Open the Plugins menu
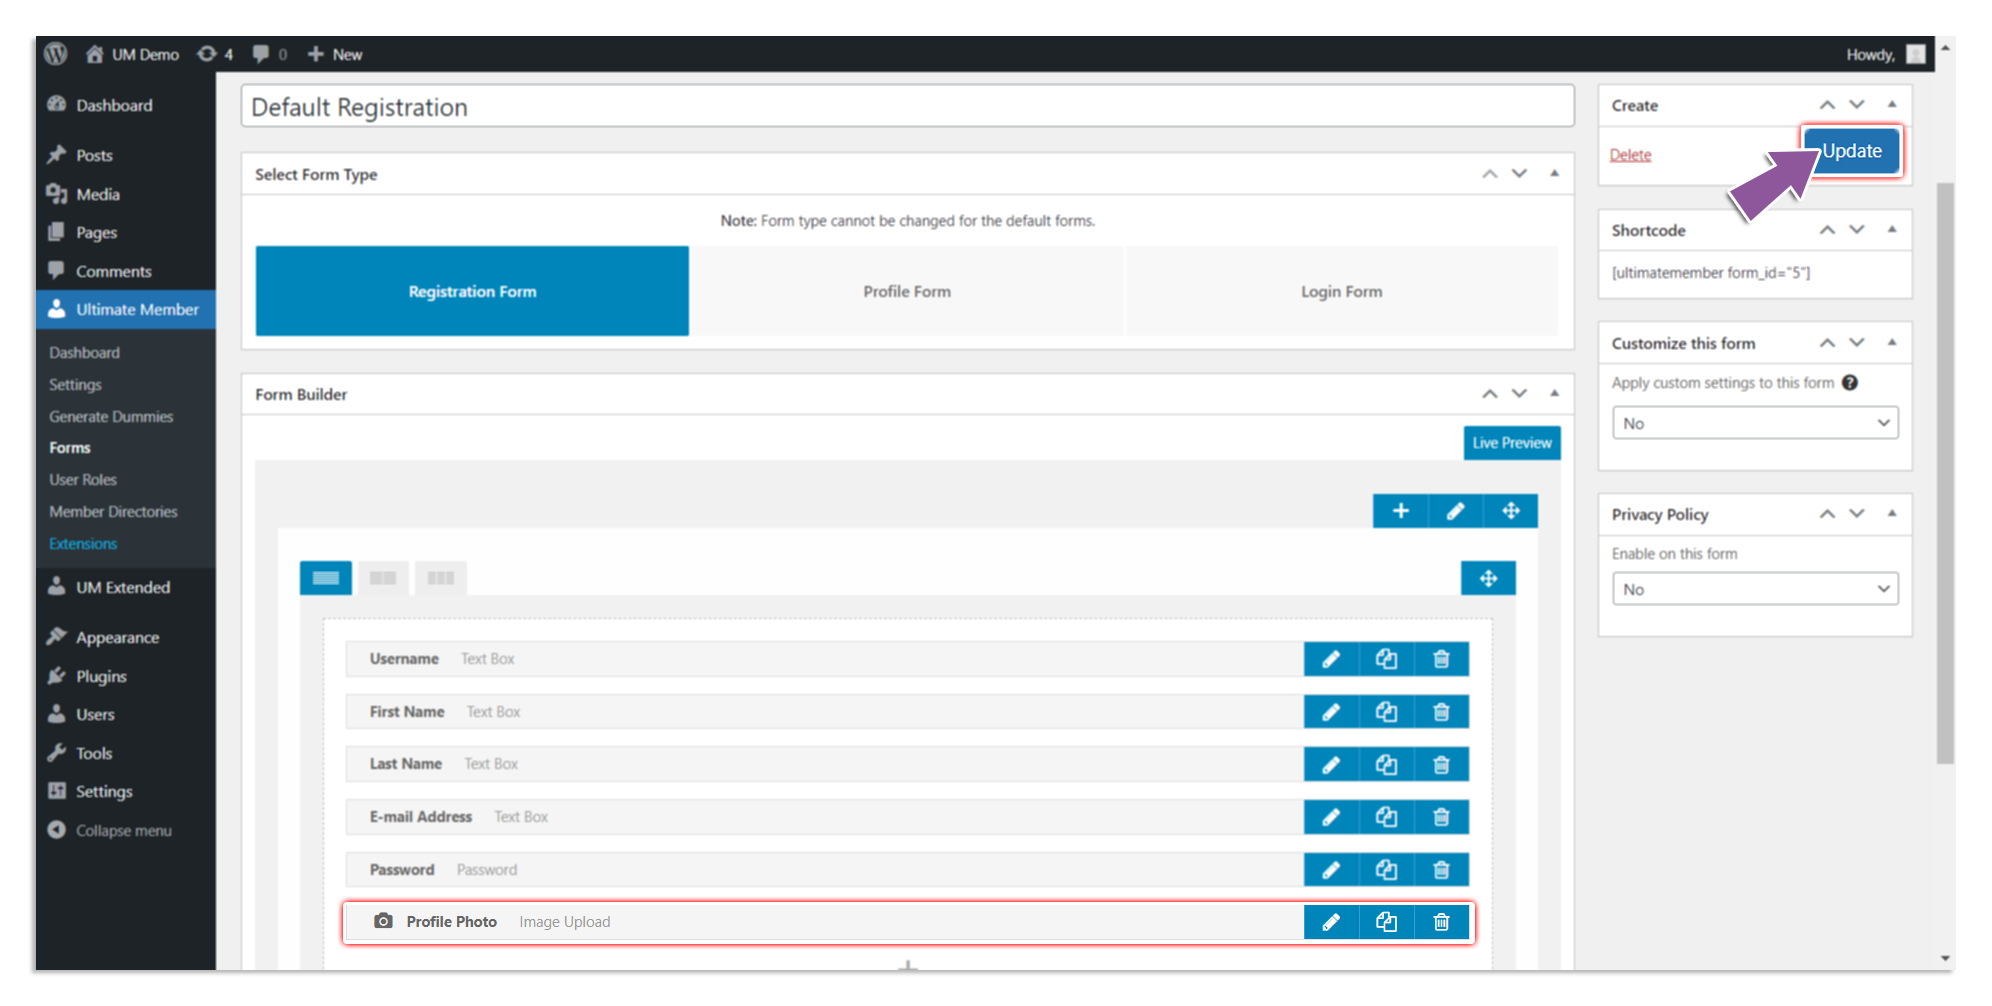1992x1006 pixels. [x=101, y=676]
